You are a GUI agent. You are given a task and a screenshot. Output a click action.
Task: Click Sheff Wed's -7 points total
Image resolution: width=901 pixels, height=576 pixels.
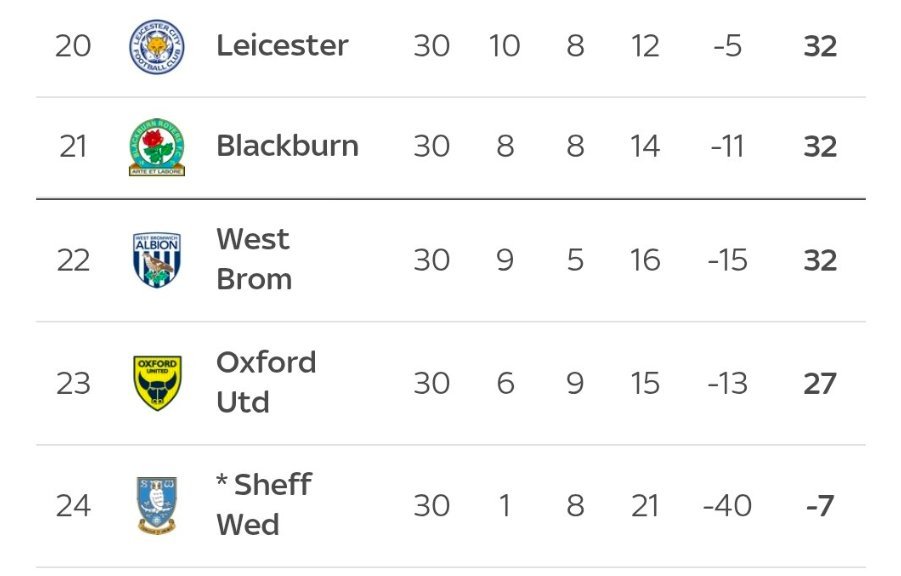pyautogui.click(x=819, y=506)
